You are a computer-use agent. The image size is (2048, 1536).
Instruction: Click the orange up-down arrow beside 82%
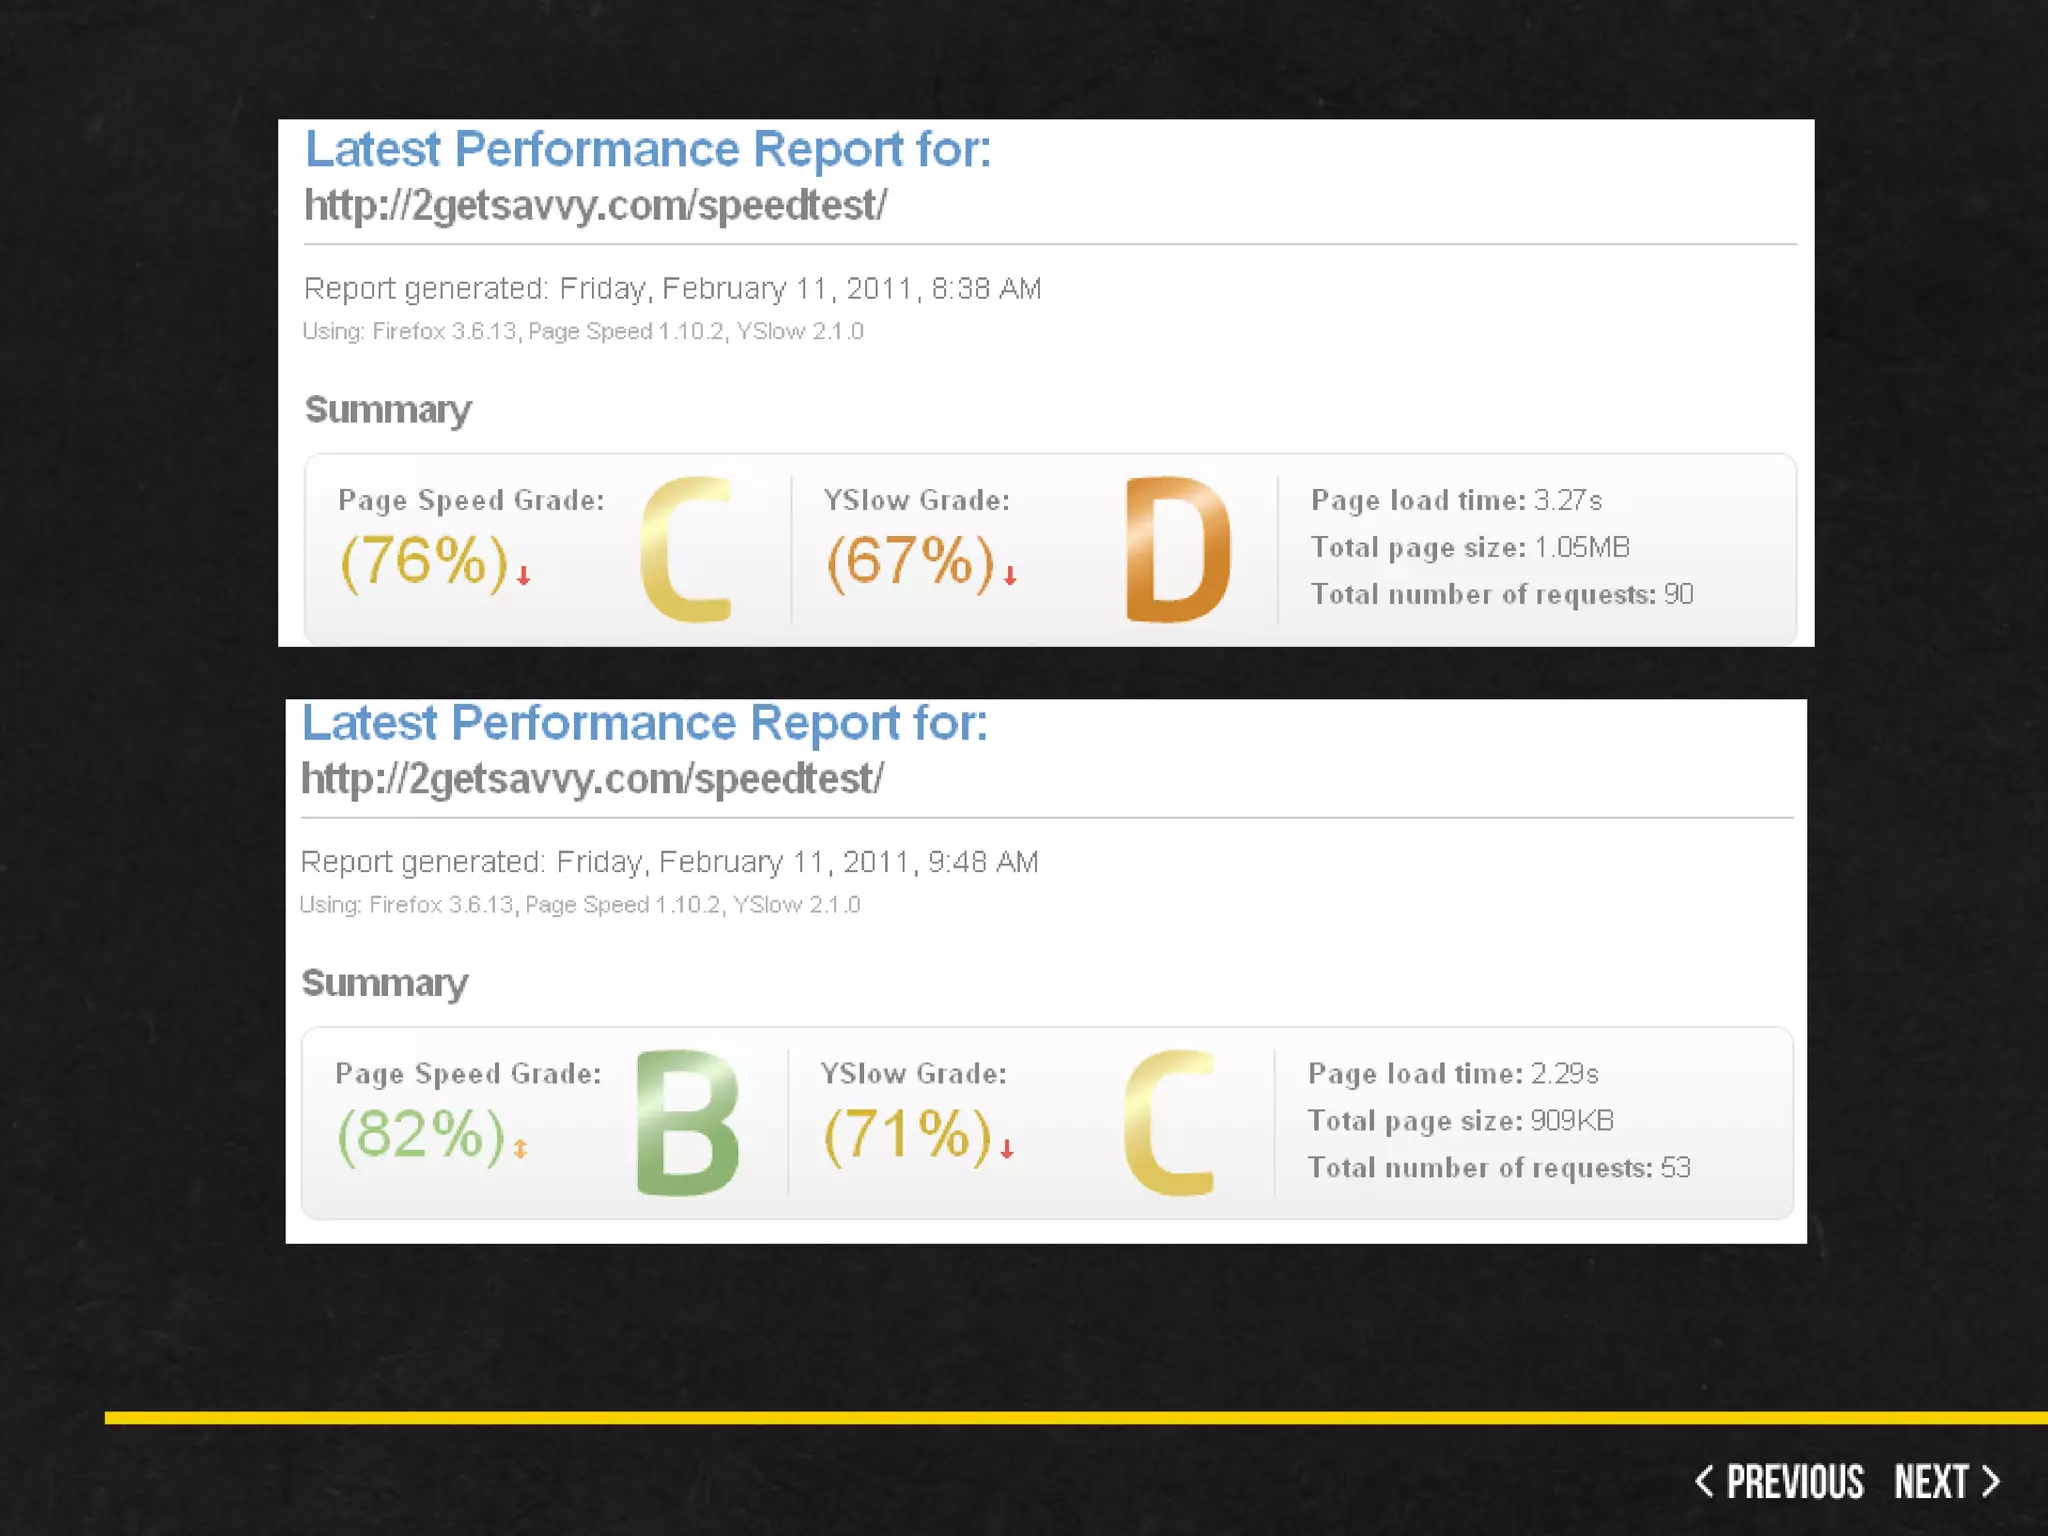click(x=520, y=1149)
